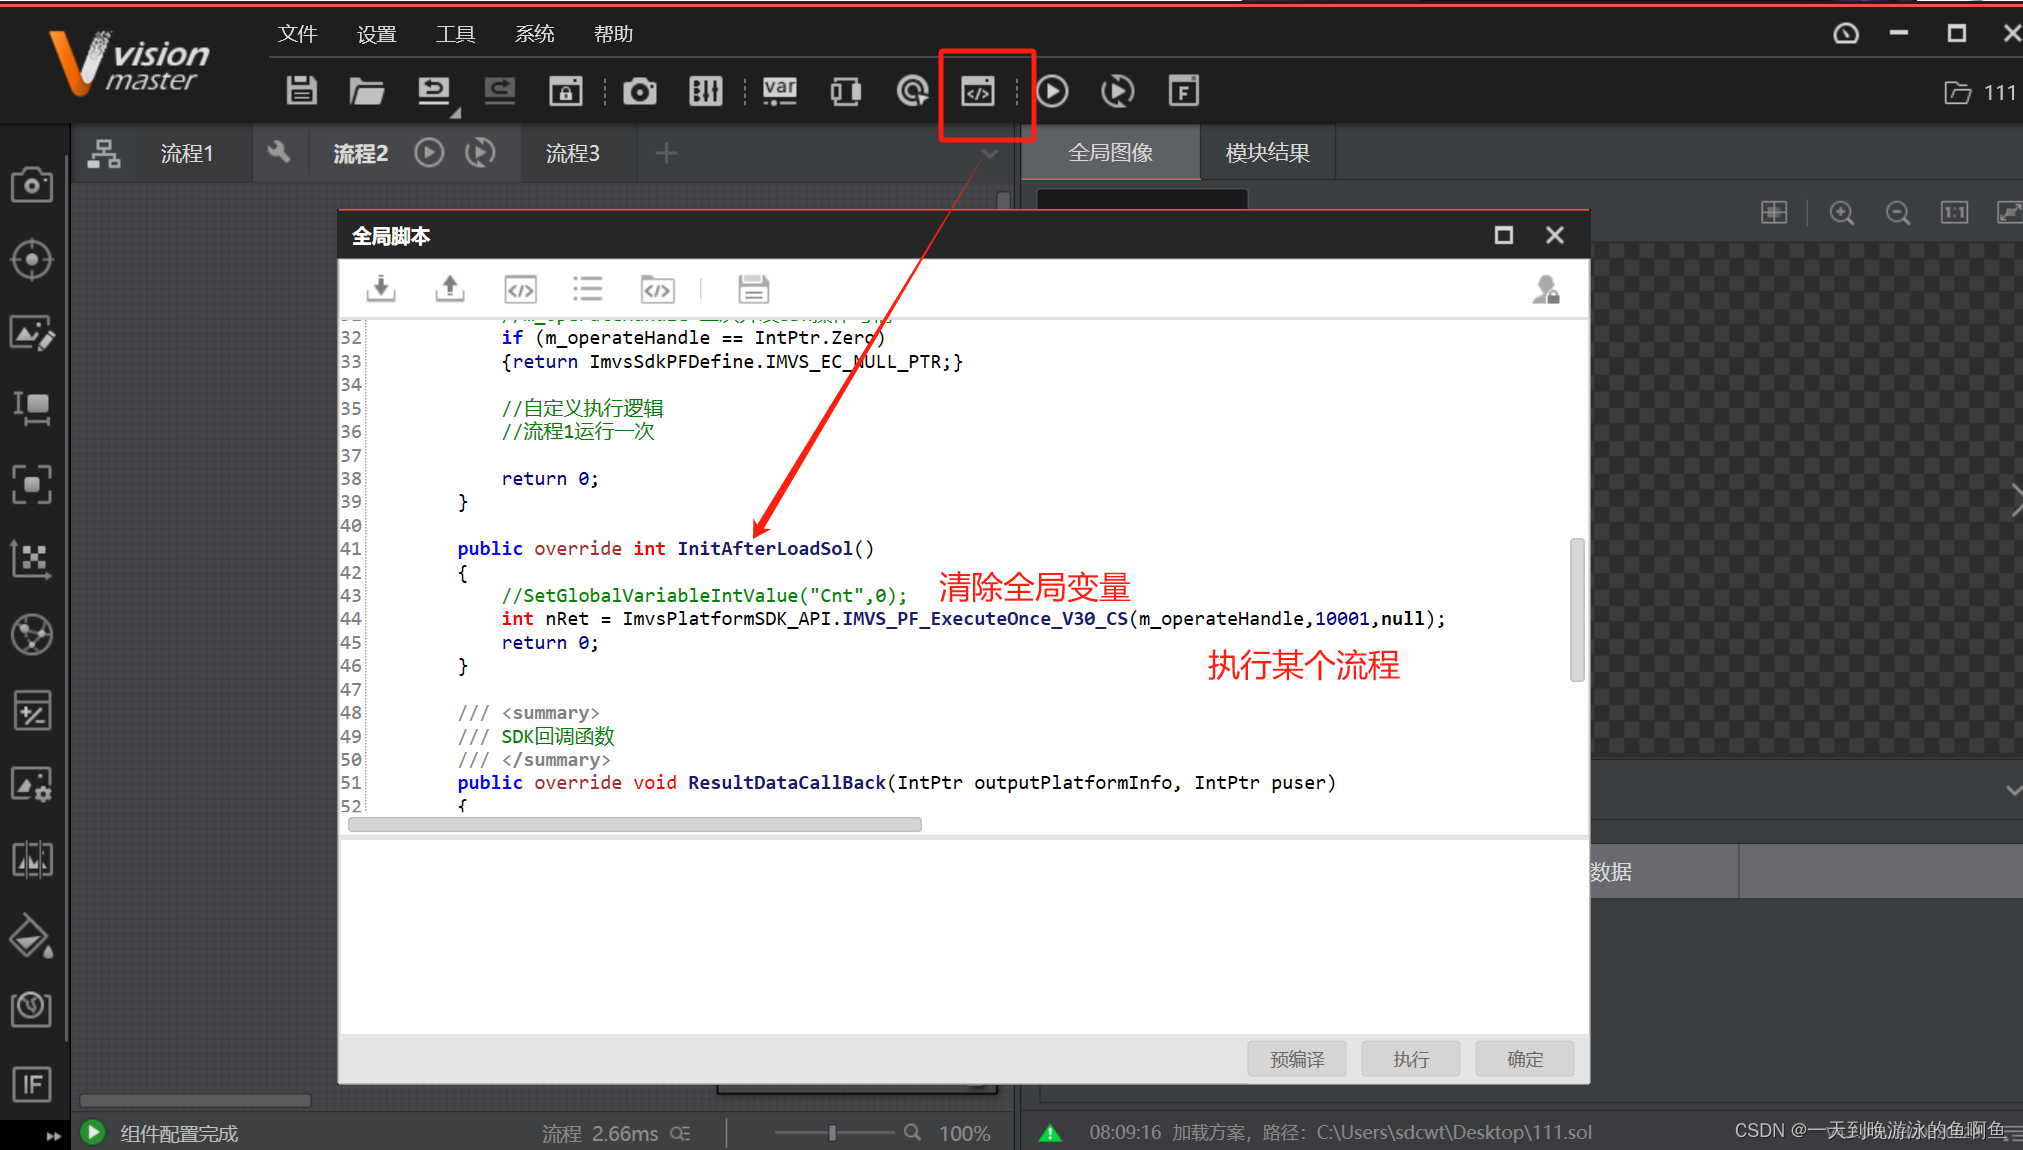This screenshot has width=2023, height=1150.
Task: Select the camera acquisition sidebar tool
Action: pos(31,185)
